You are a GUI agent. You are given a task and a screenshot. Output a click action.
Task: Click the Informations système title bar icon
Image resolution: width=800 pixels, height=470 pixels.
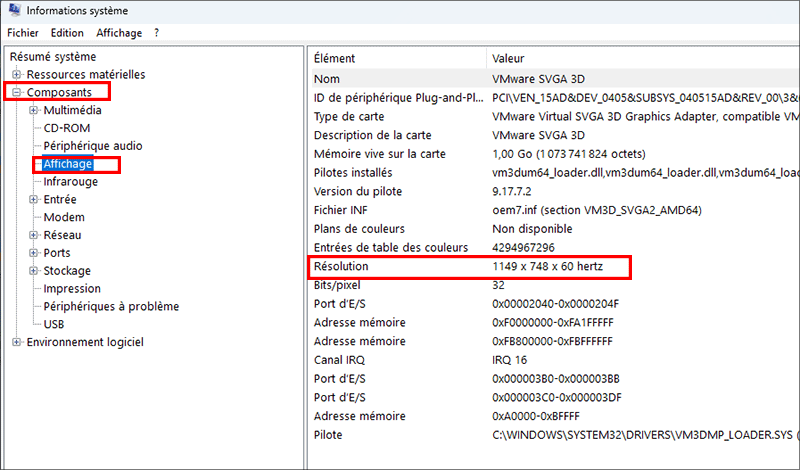pos(15,10)
